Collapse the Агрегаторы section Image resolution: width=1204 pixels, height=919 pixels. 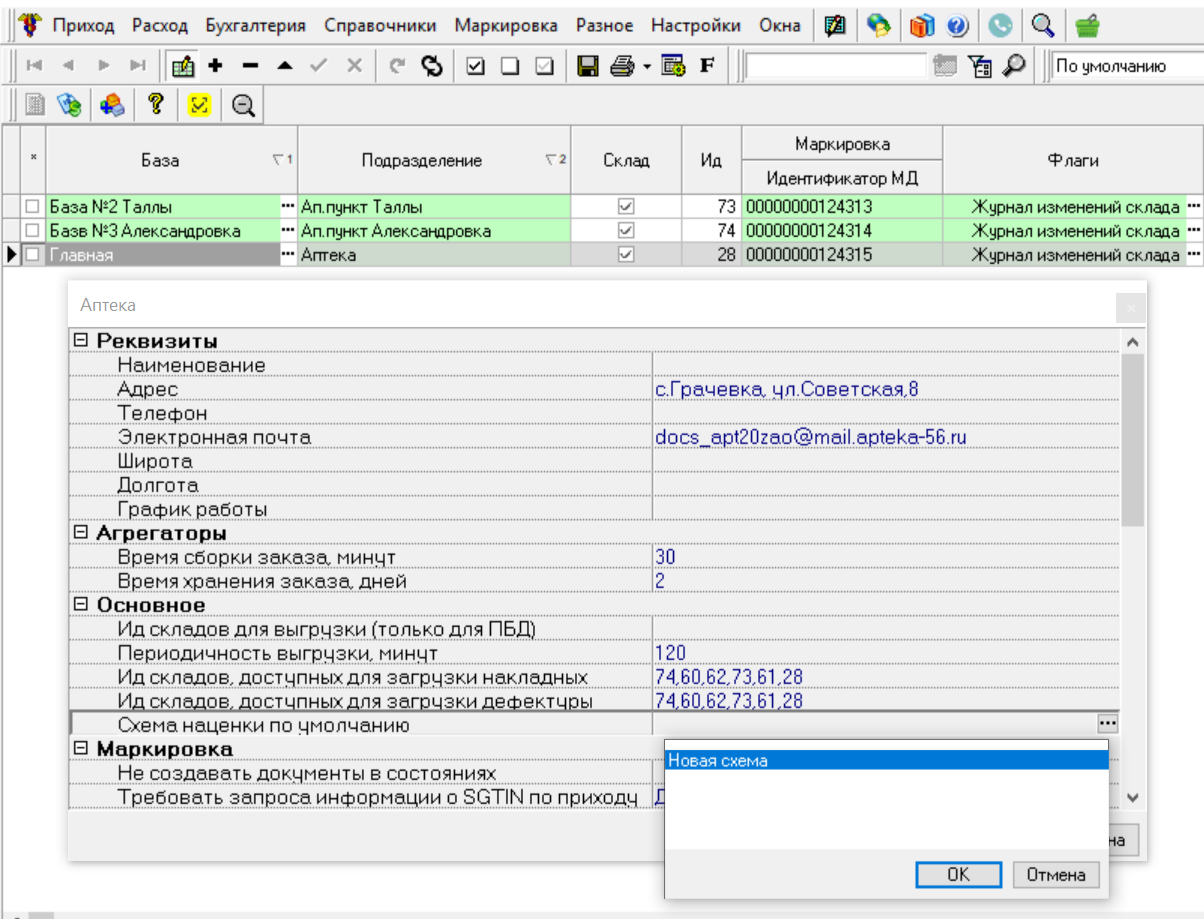click(x=81, y=533)
